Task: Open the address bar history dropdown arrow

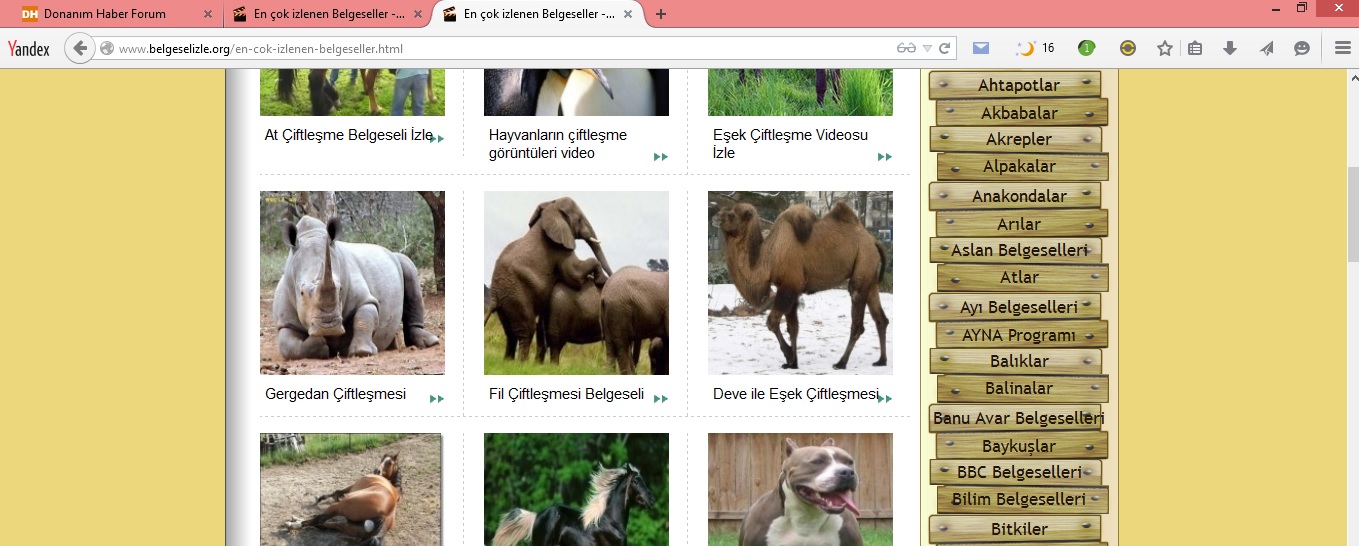Action: (927, 48)
